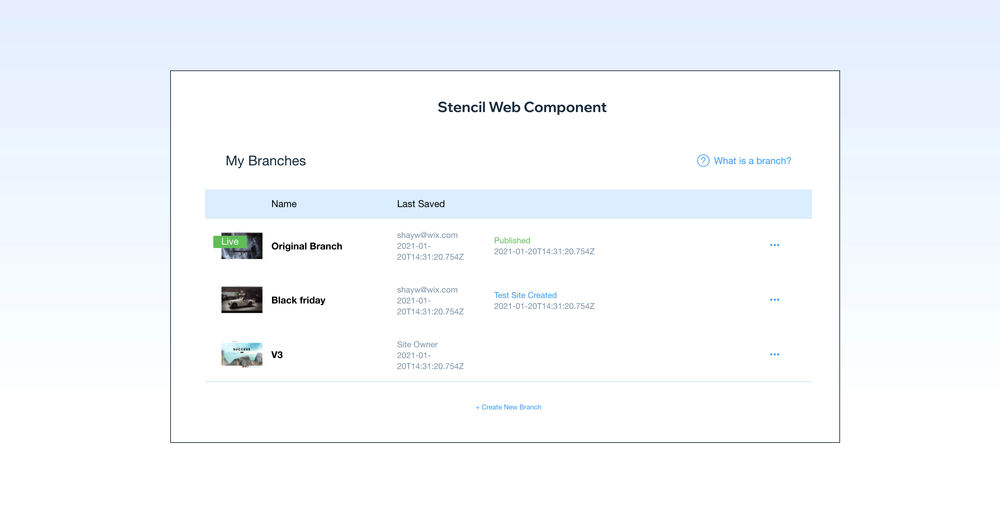Click the "Test Site Created" status
Viewport: 1000px width, 516px height.
pos(526,295)
